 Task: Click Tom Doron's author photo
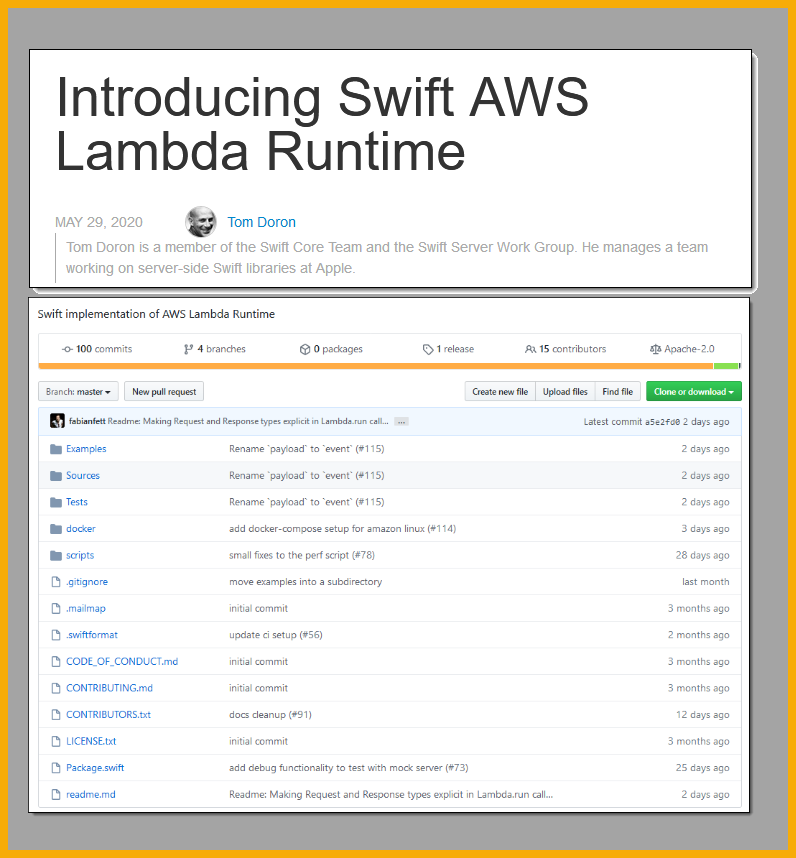201,222
